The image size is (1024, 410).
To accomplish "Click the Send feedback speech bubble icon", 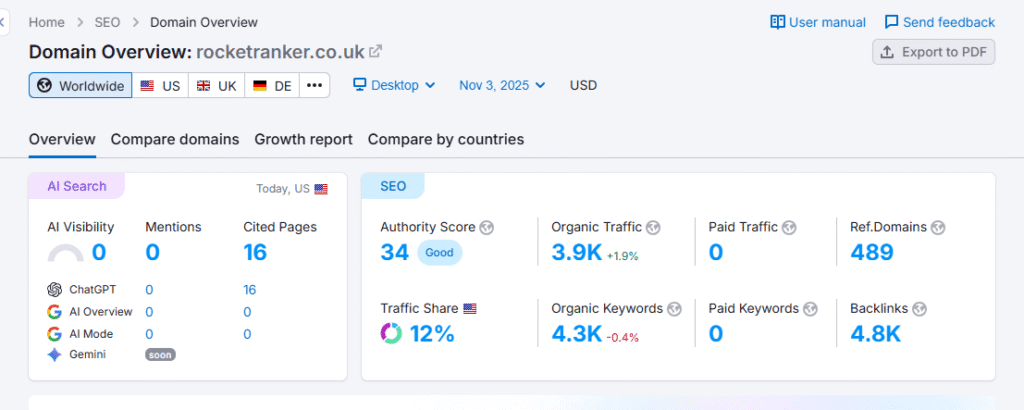I will 891,22.
